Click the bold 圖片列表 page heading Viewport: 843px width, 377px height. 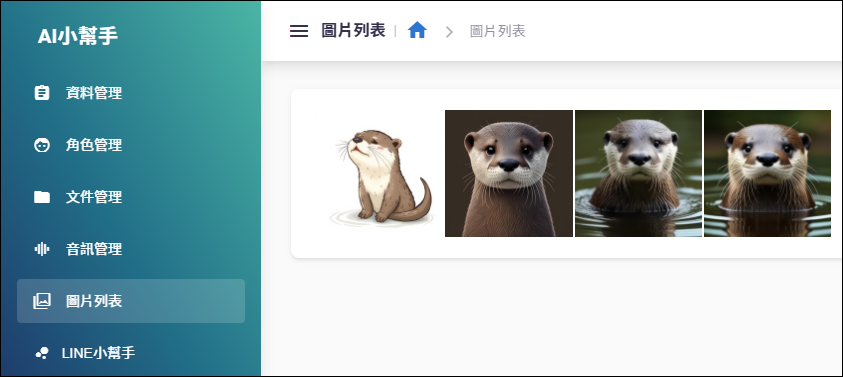353,31
